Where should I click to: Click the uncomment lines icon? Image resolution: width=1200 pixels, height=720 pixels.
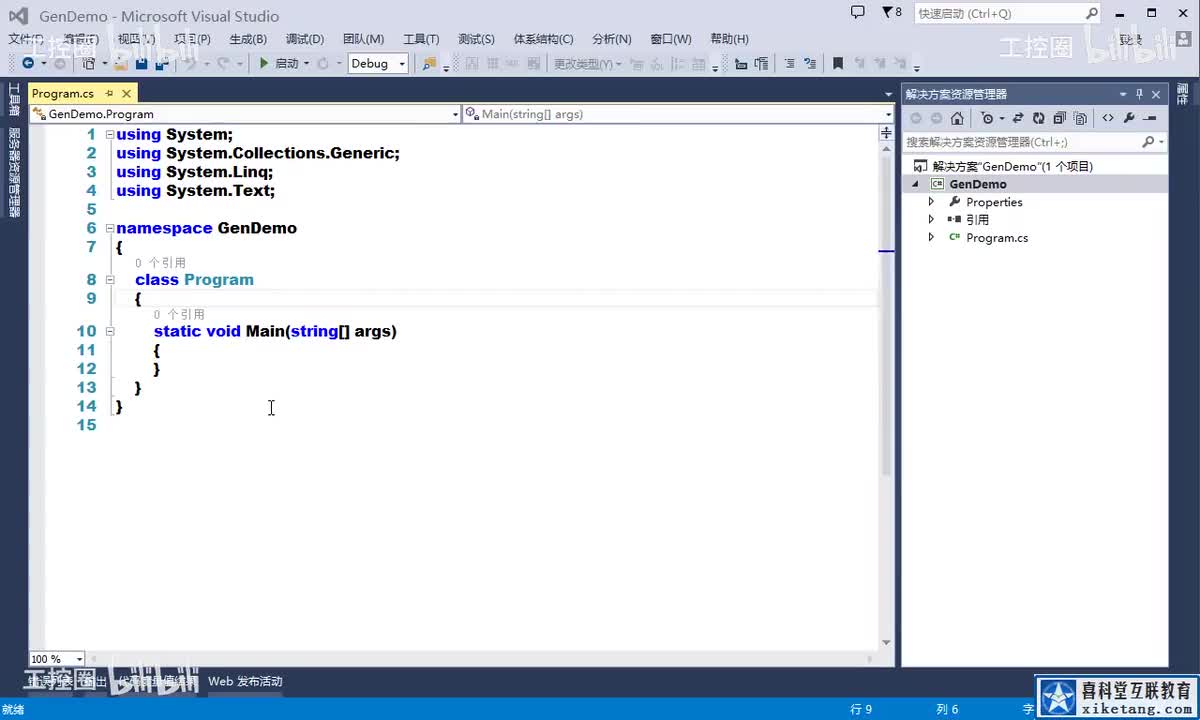pos(811,63)
